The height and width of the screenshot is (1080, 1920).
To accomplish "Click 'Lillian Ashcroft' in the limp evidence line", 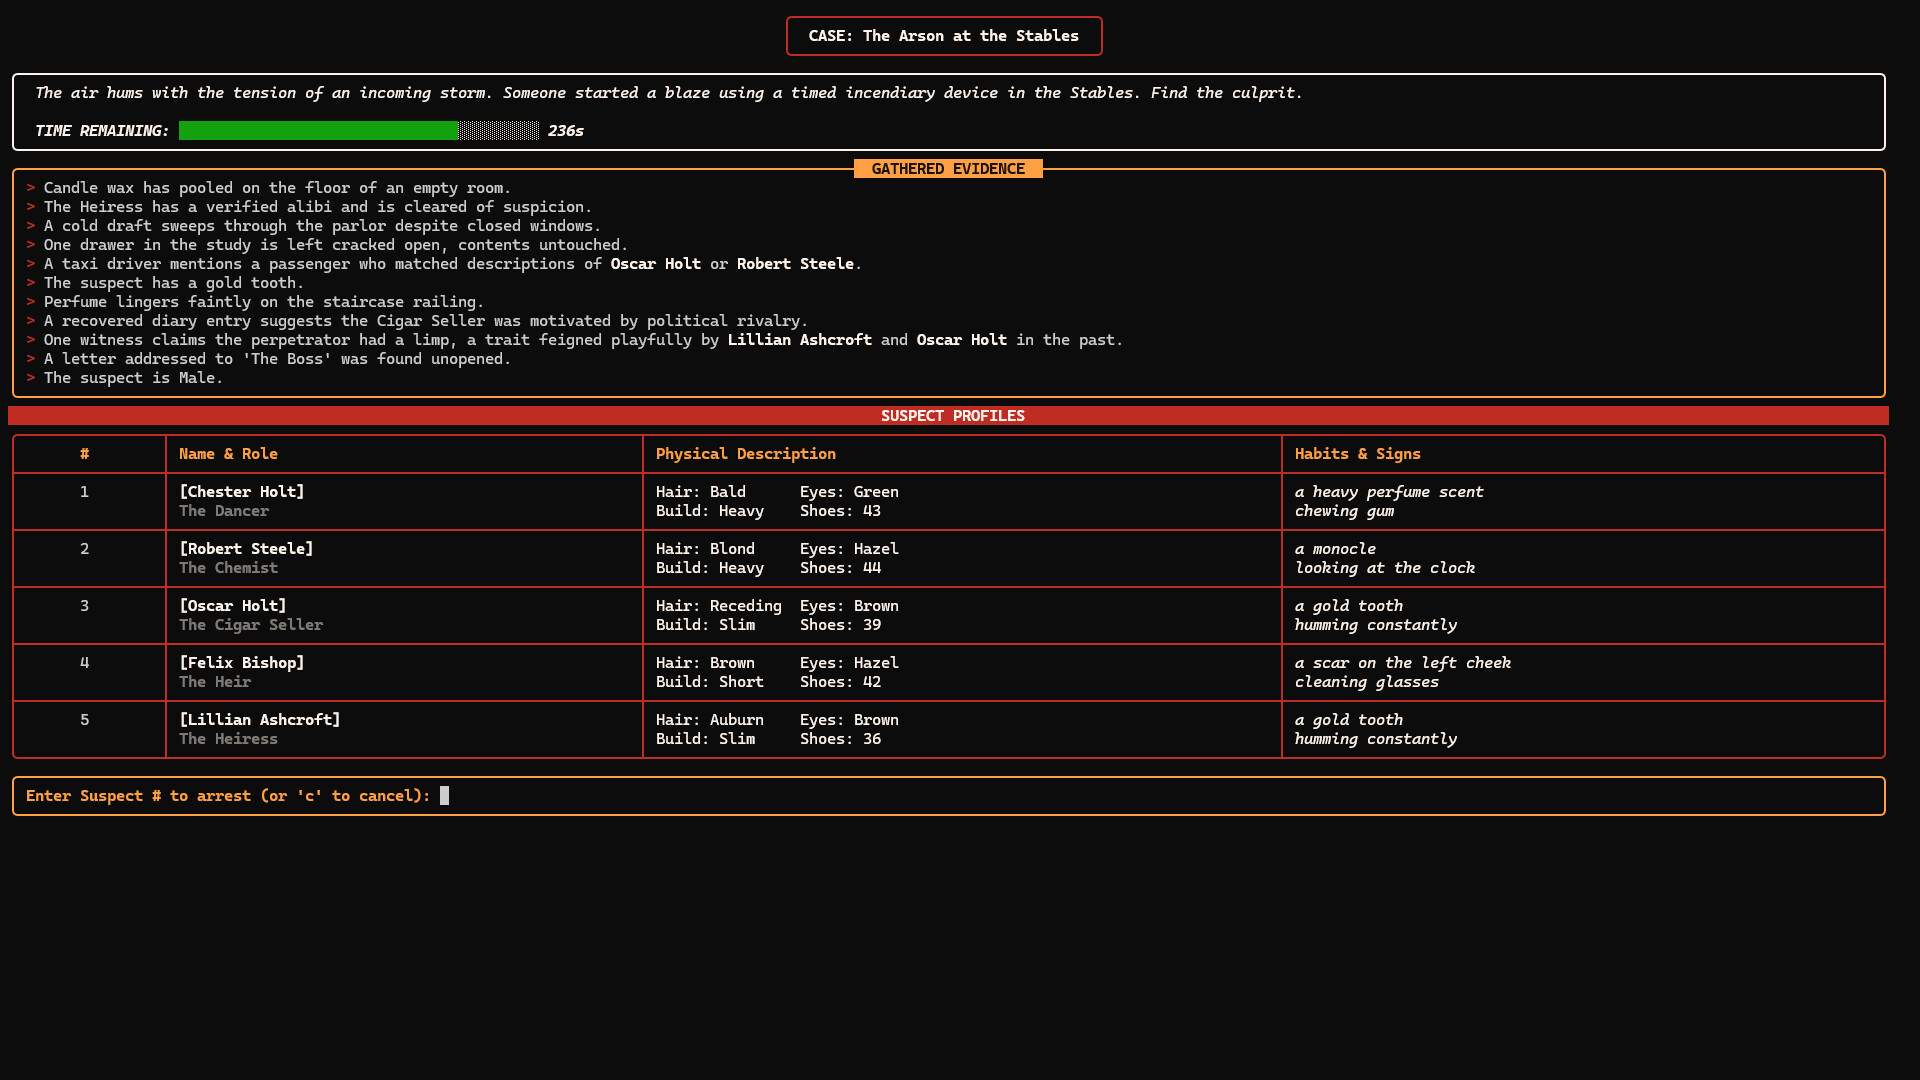I will coord(799,339).
